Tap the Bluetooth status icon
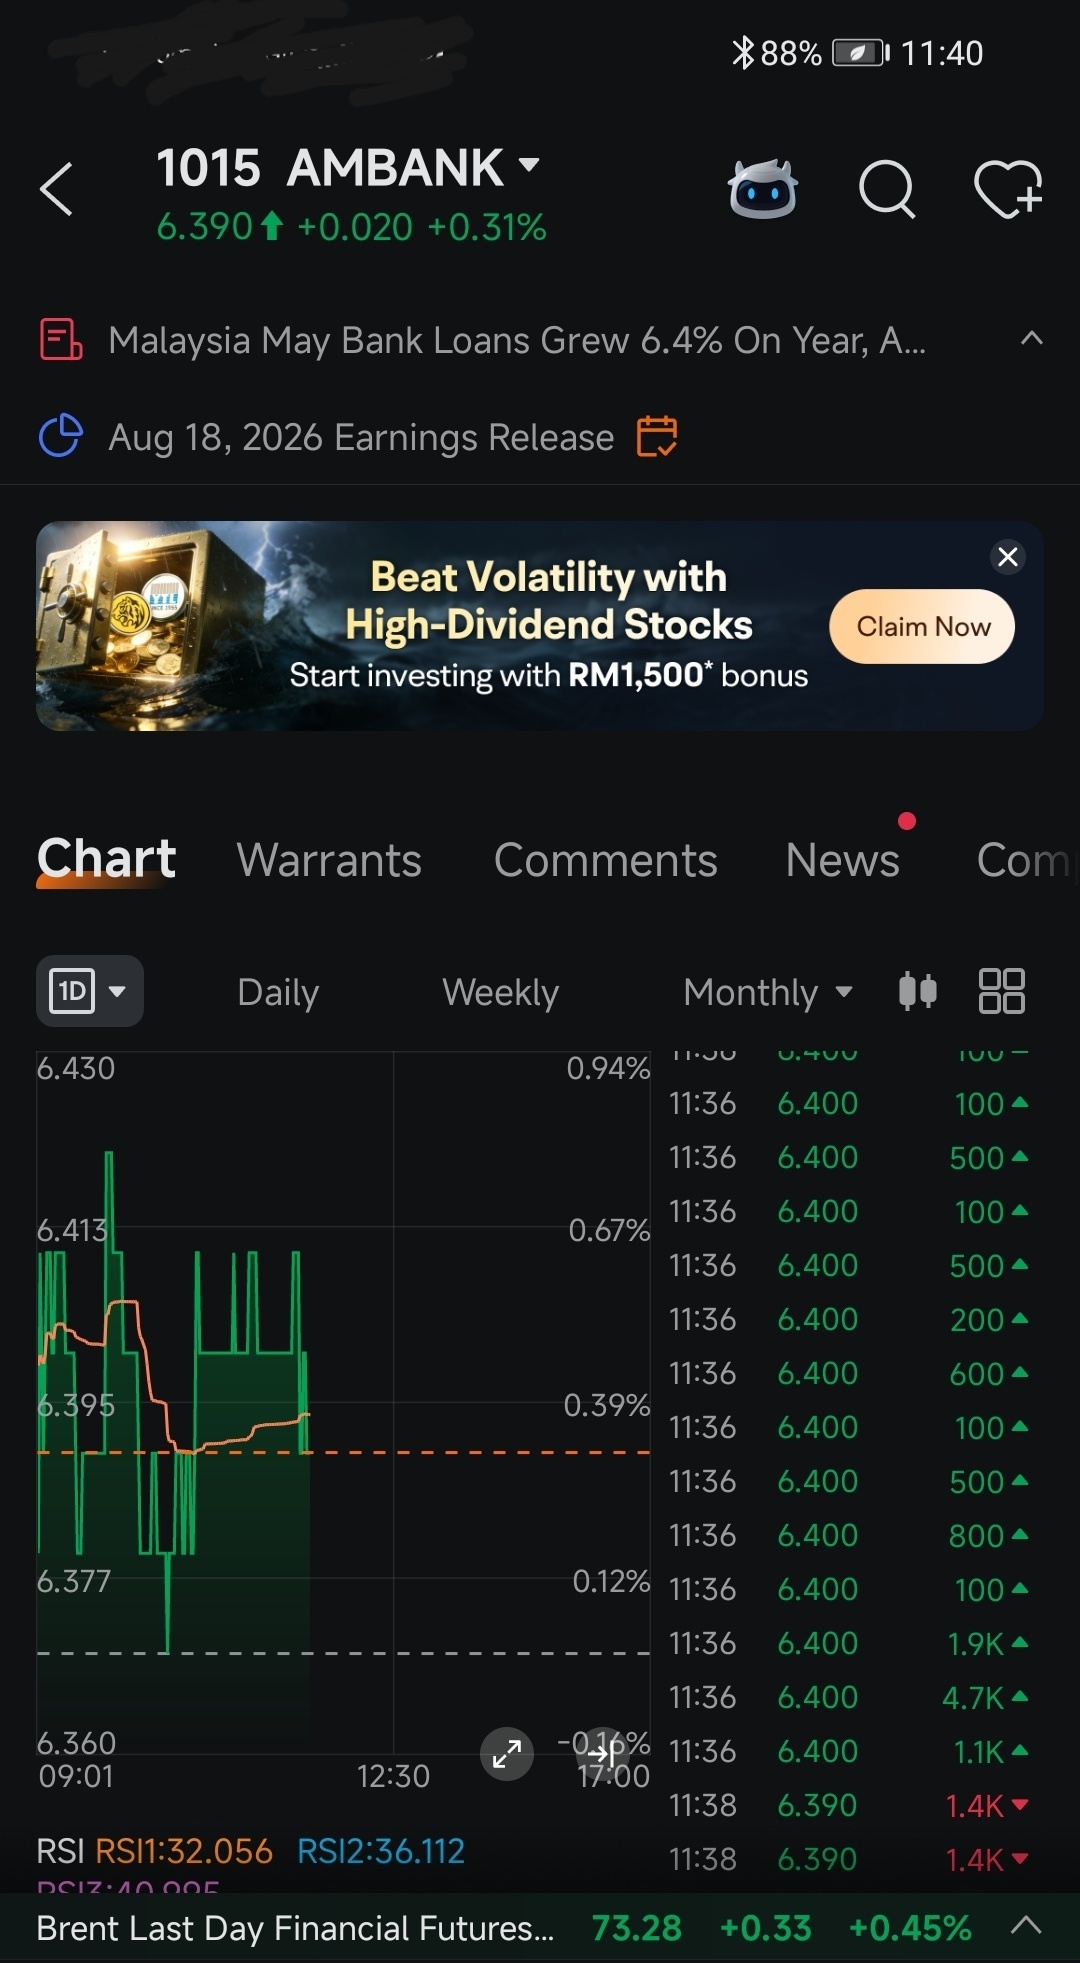Image resolution: width=1080 pixels, height=1963 pixels. click(x=742, y=53)
